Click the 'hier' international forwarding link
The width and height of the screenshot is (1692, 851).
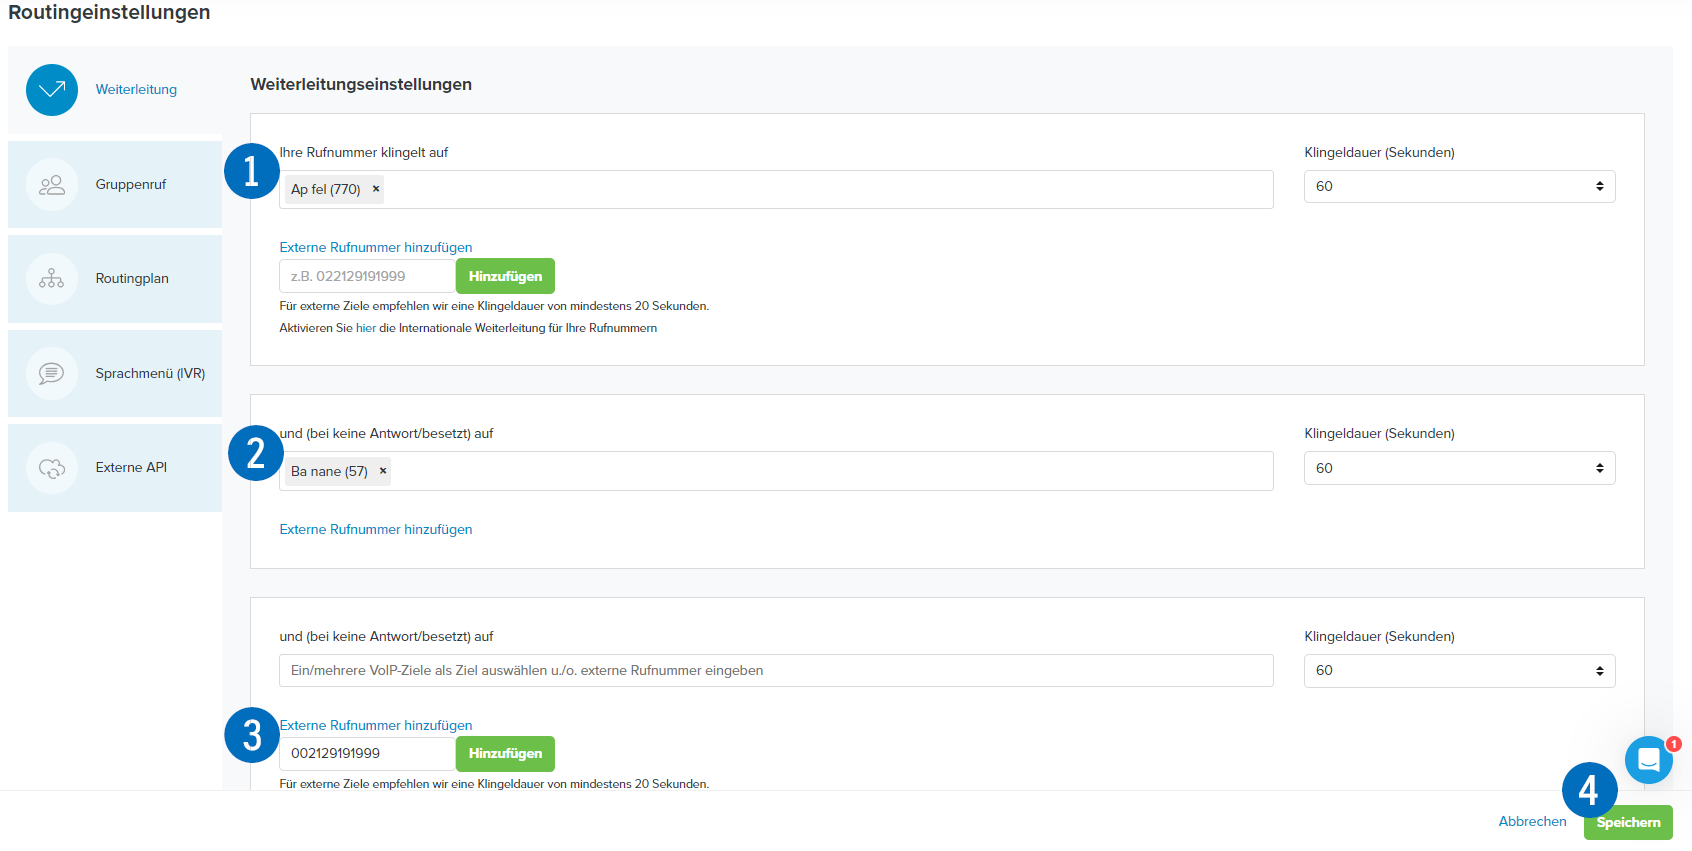click(366, 328)
